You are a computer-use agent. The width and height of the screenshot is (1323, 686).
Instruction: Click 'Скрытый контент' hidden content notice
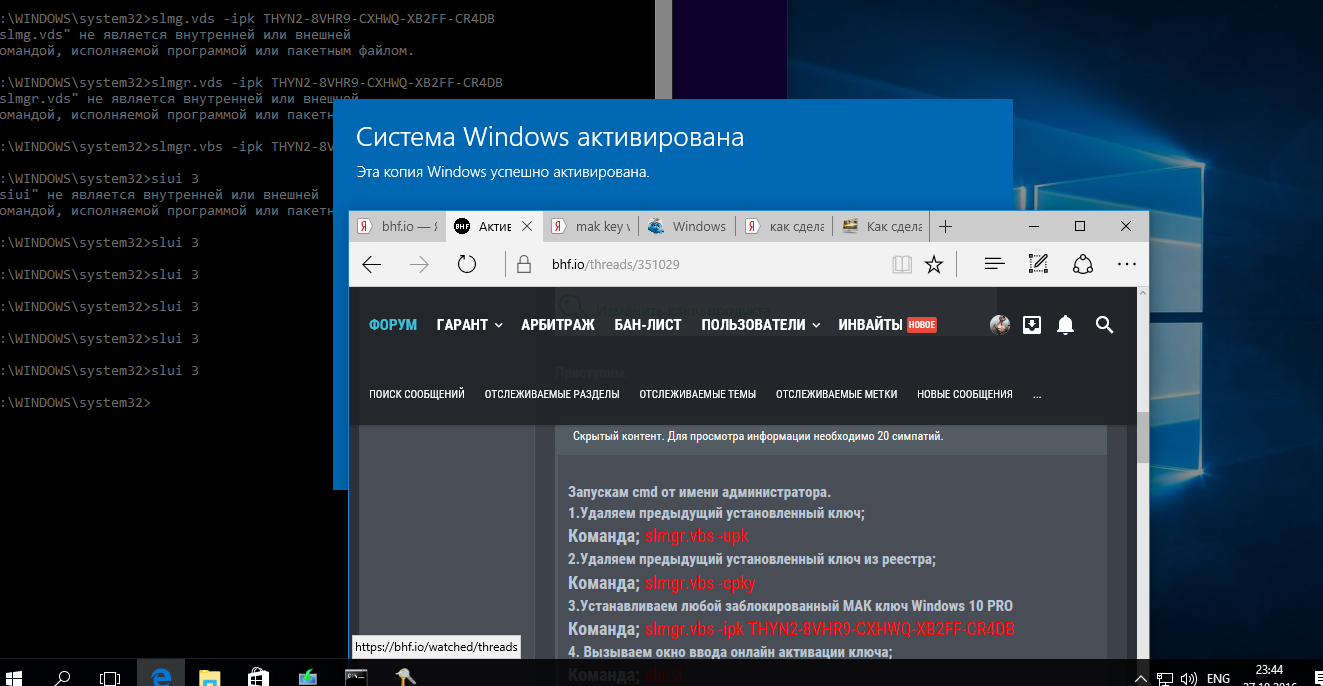(x=758, y=436)
